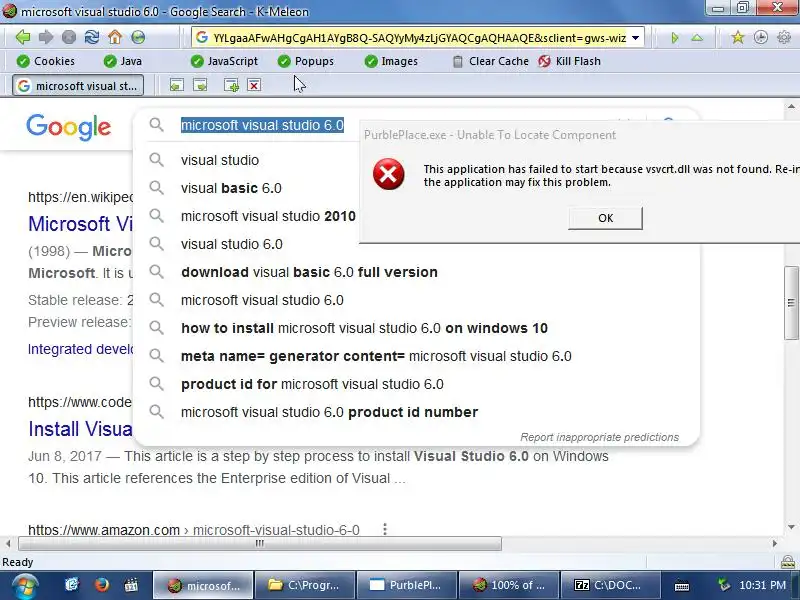The width and height of the screenshot is (800, 600).
Task: Click OK in the PurblePlace.exe error dialog
Action: click(605, 218)
